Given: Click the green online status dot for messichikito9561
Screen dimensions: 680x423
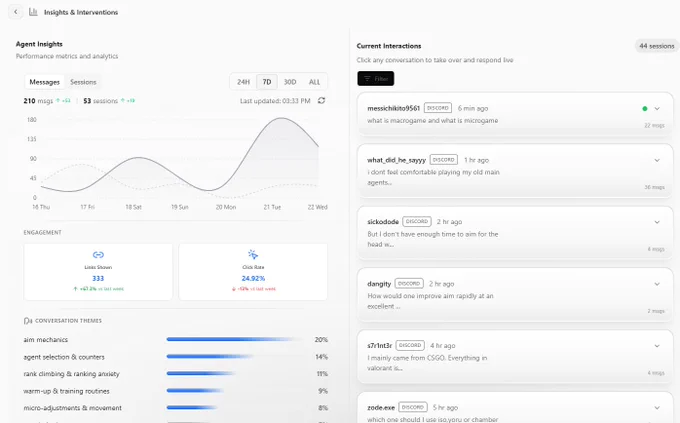Looking at the screenshot, I should (644, 108).
